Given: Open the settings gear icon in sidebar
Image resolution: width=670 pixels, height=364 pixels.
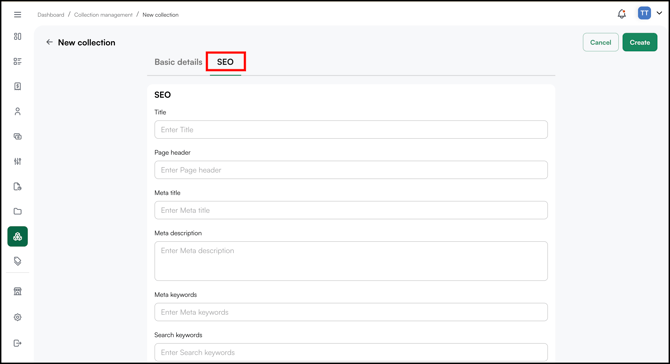Looking at the screenshot, I should tap(18, 317).
